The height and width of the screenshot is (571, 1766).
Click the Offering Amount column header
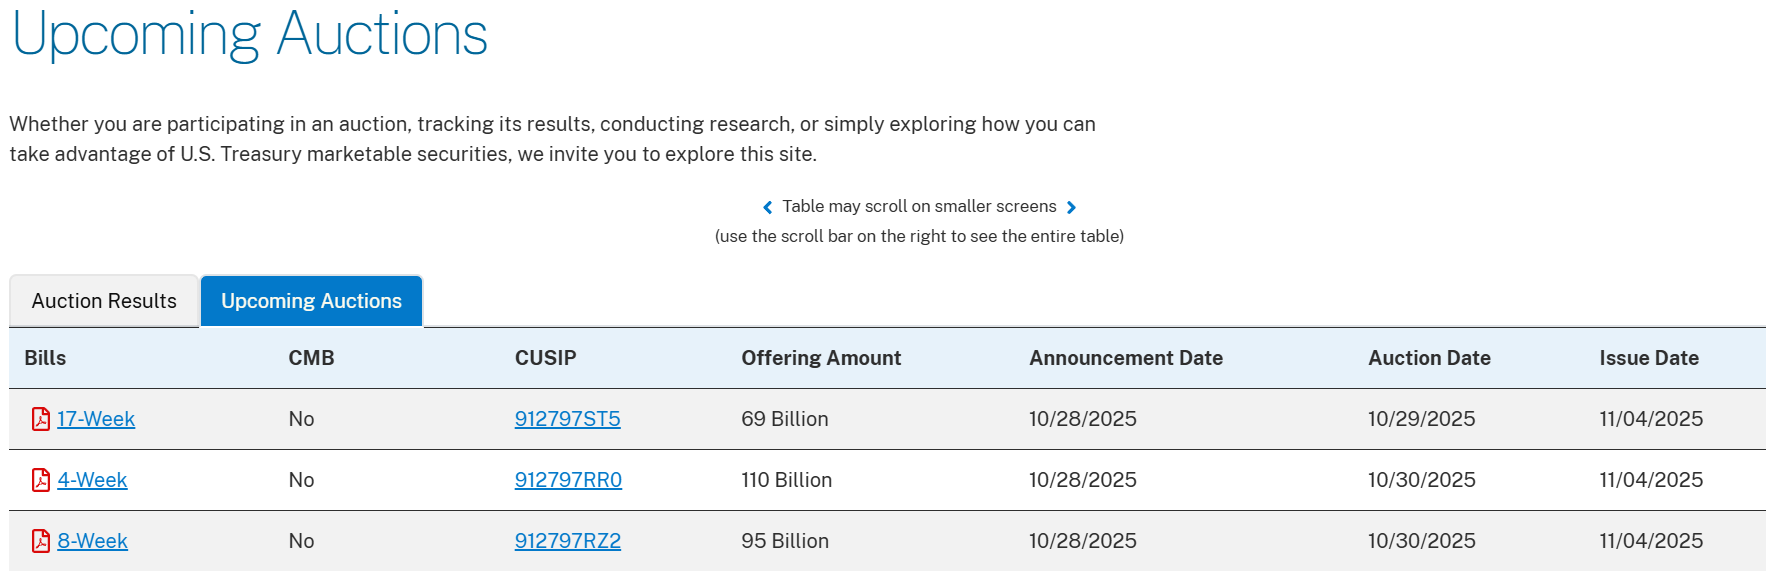pyautogui.click(x=821, y=358)
